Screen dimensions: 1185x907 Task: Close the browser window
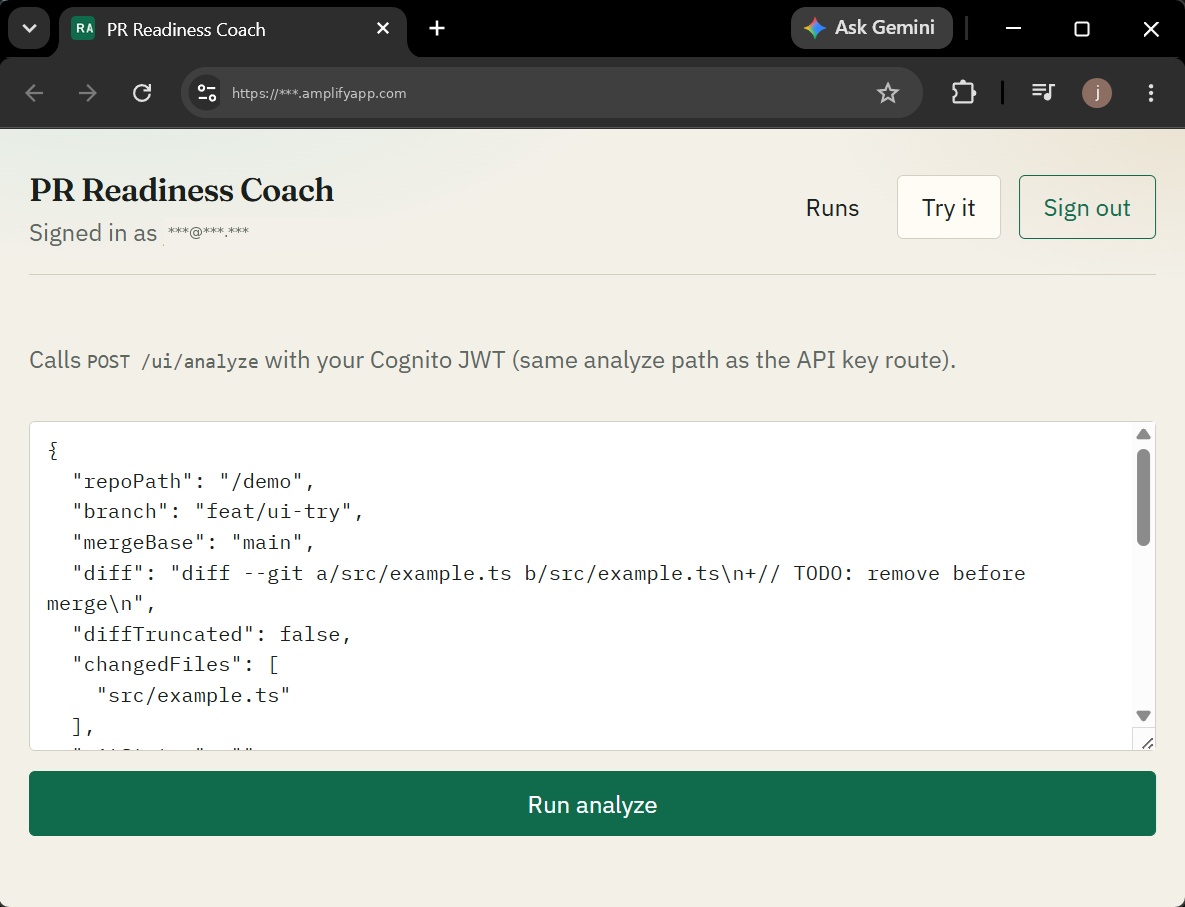[x=1150, y=29]
